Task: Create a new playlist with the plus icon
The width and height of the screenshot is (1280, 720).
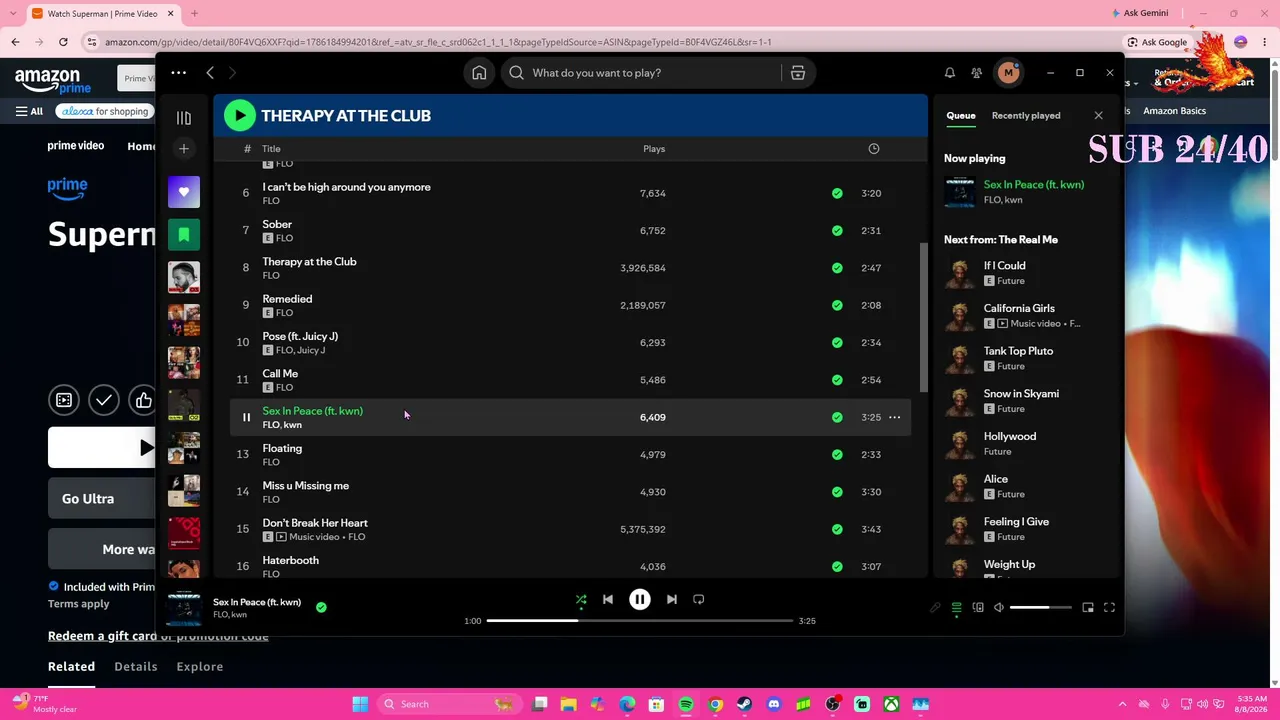Action: click(184, 149)
